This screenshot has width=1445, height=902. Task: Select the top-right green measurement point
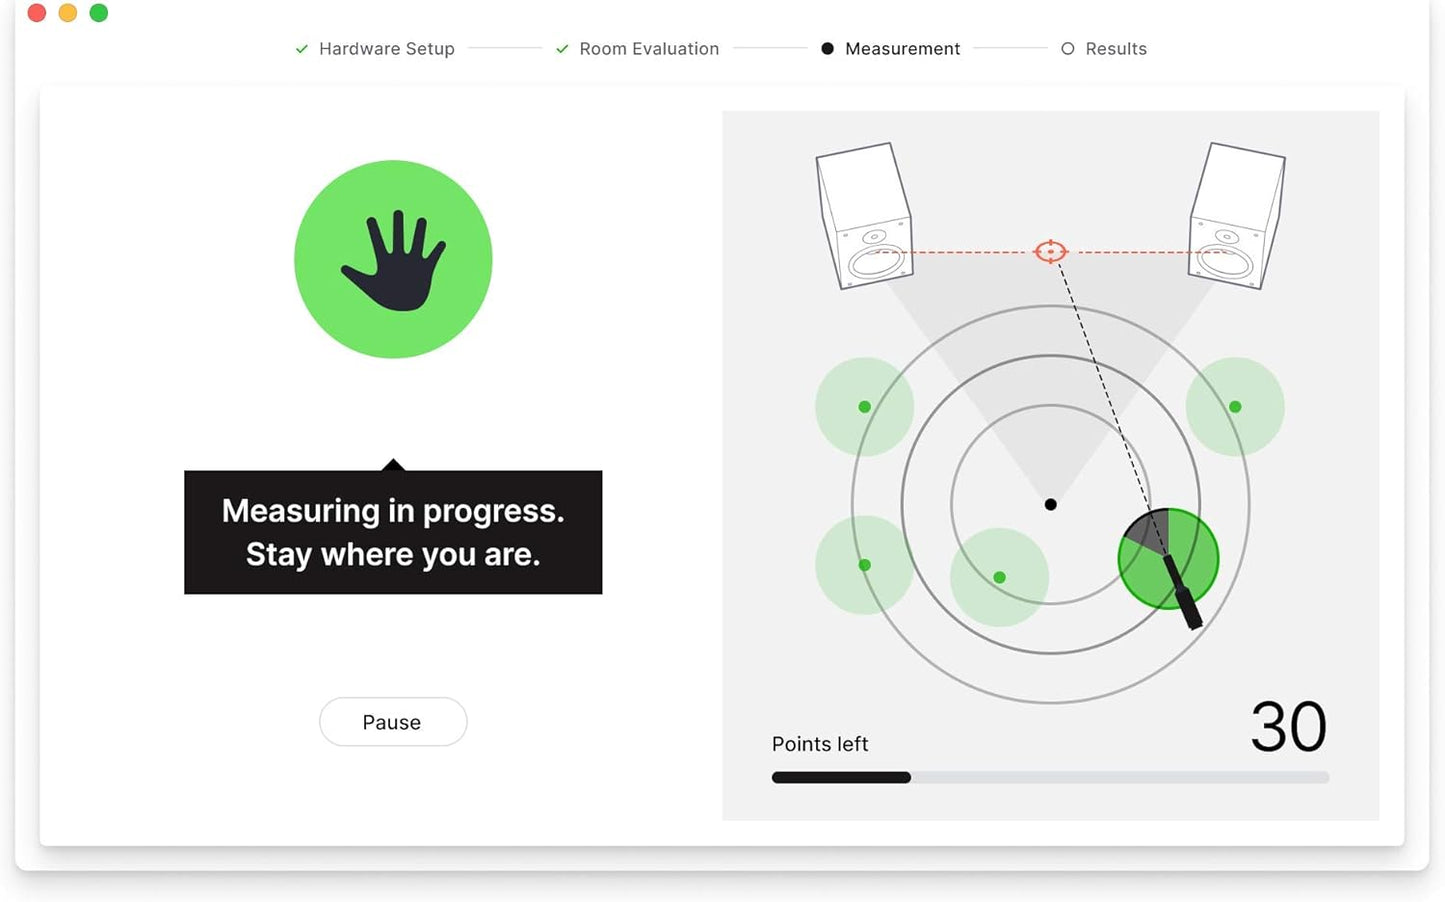coord(1235,405)
